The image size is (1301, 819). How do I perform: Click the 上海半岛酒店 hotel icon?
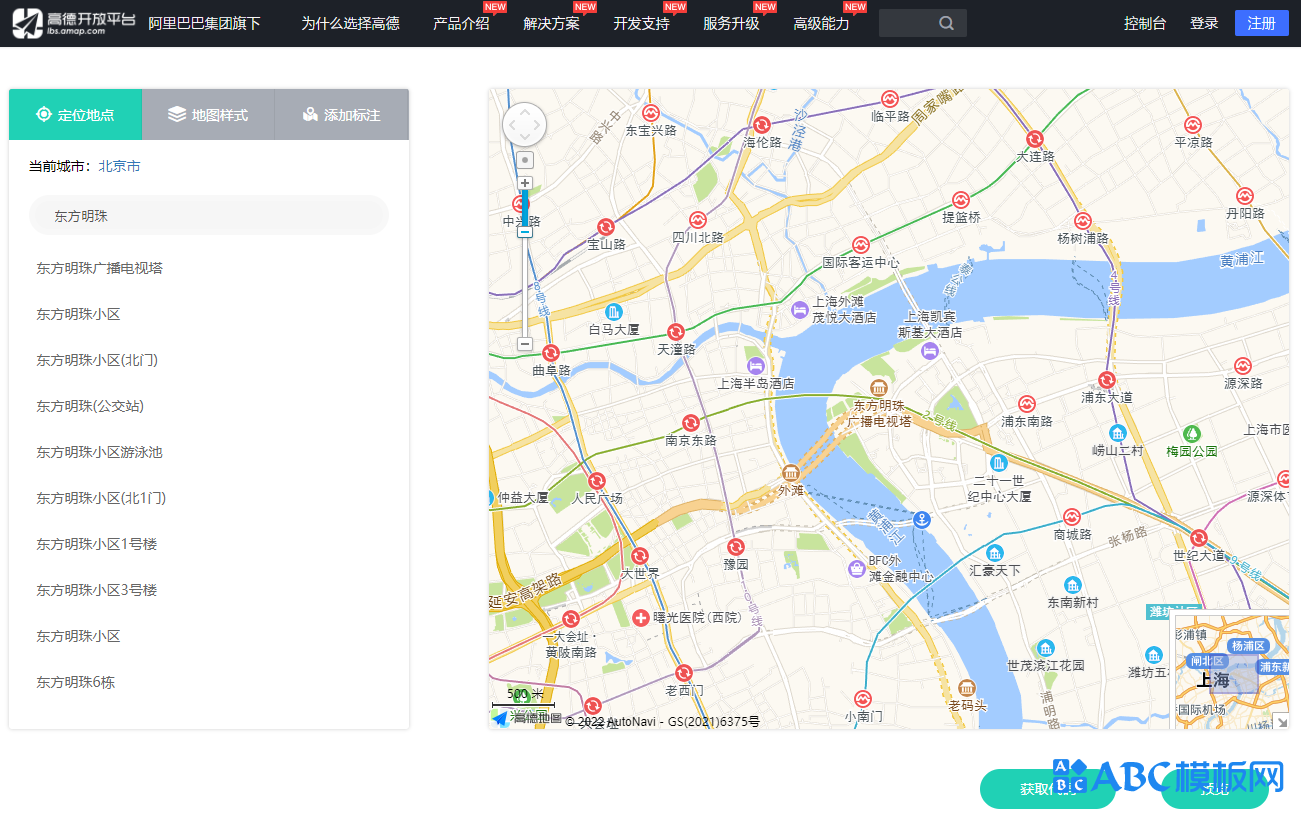756,366
